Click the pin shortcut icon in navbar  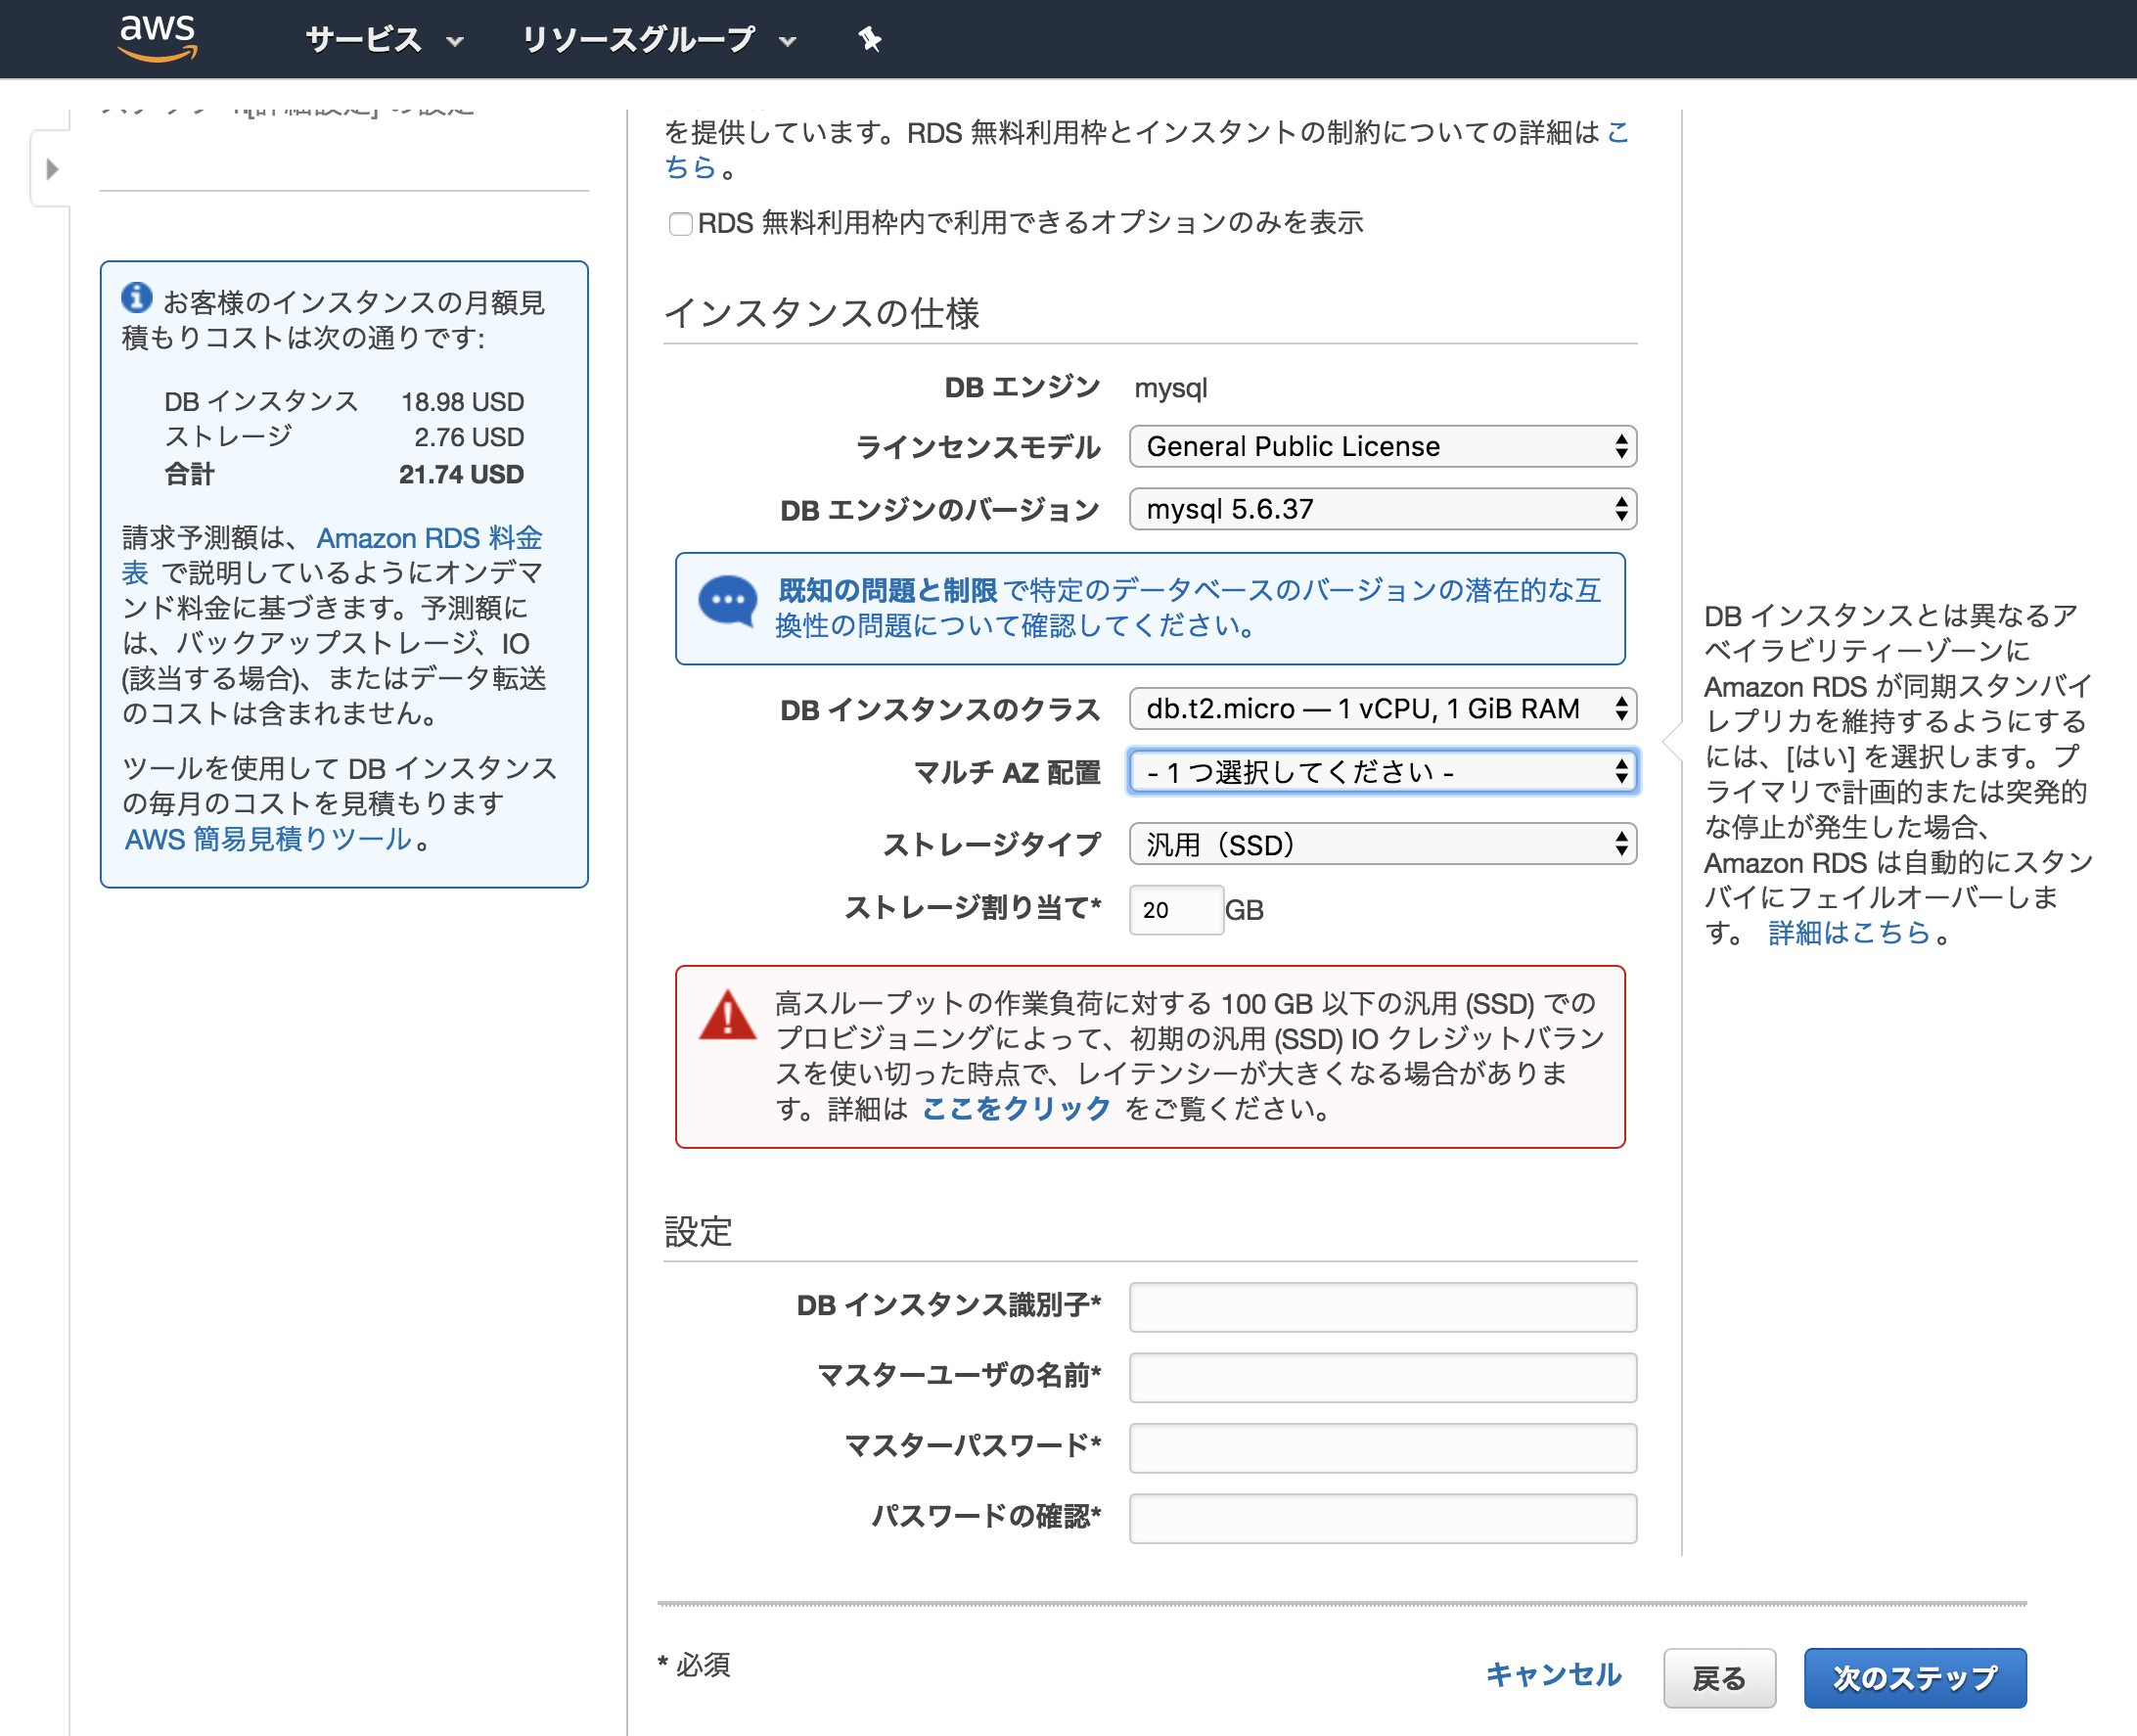pos(869,39)
